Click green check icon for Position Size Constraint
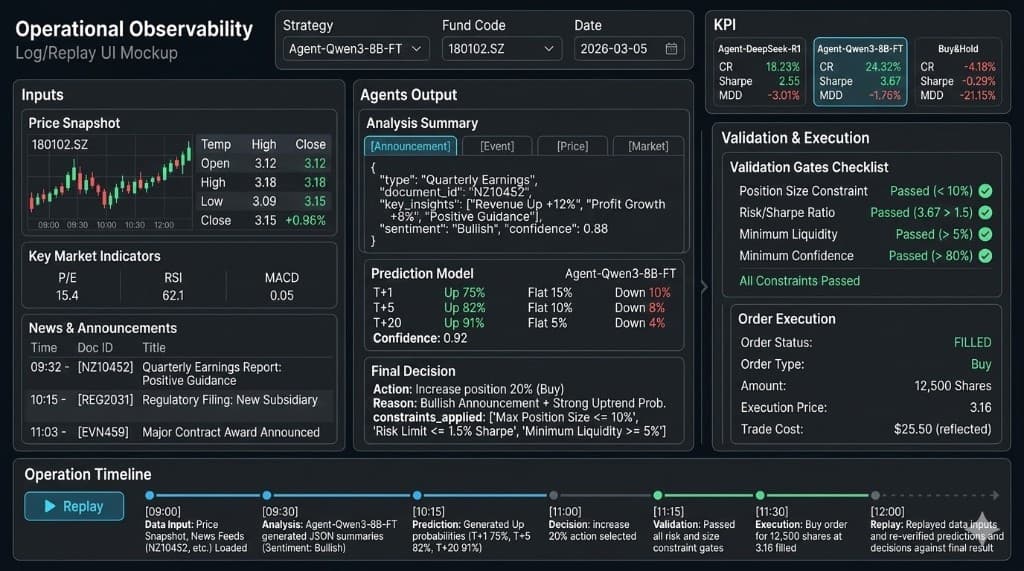This screenshot has width=1024, height=571. coord(985,191)
